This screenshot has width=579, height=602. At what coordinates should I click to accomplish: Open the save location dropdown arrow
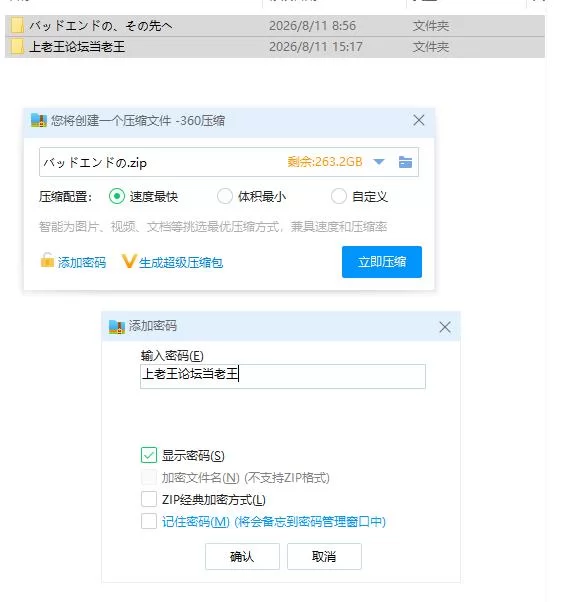(379, 162)
